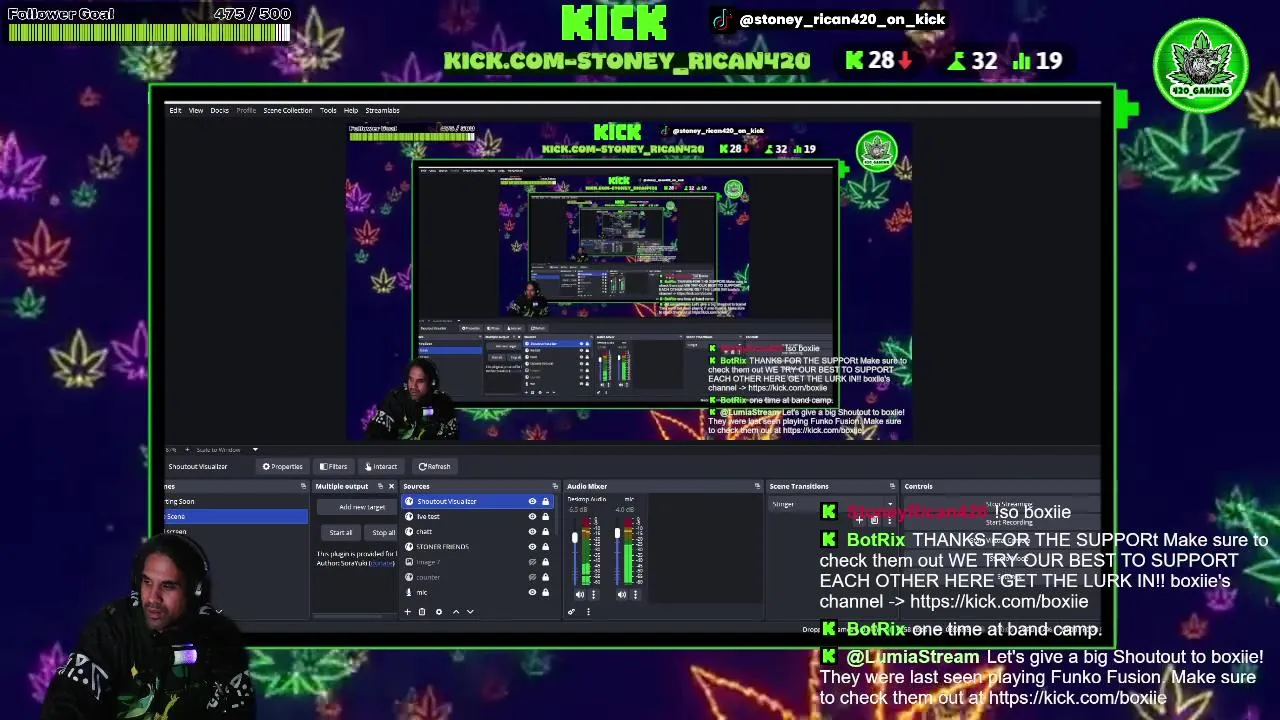Unlock the live test source
This screenshot has height=720, width=1280.
coord(545,516)
